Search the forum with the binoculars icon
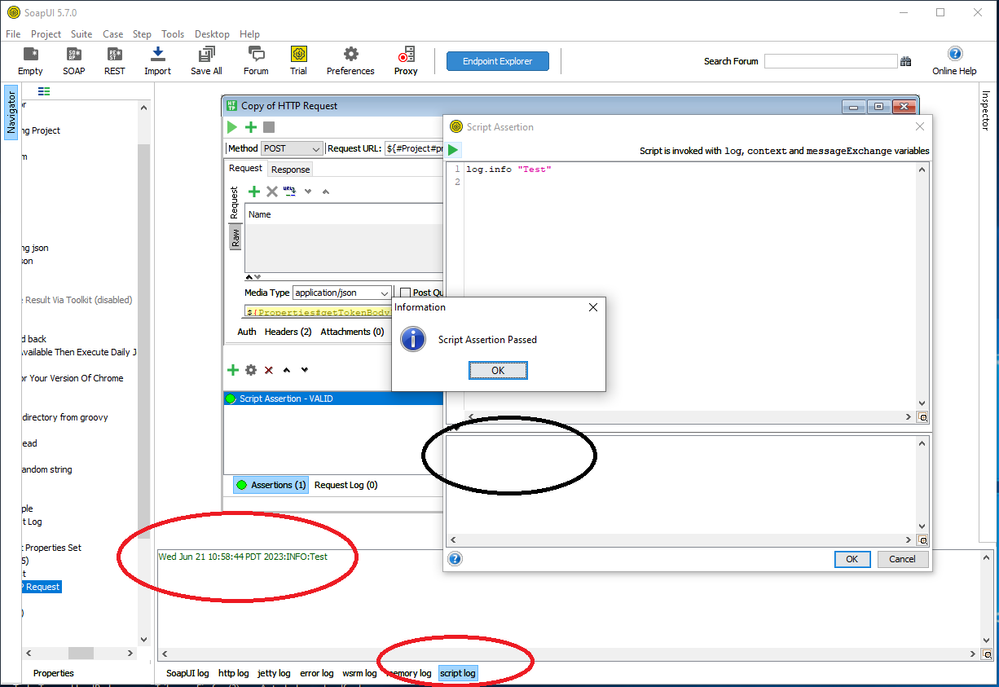 click(905, 61)
